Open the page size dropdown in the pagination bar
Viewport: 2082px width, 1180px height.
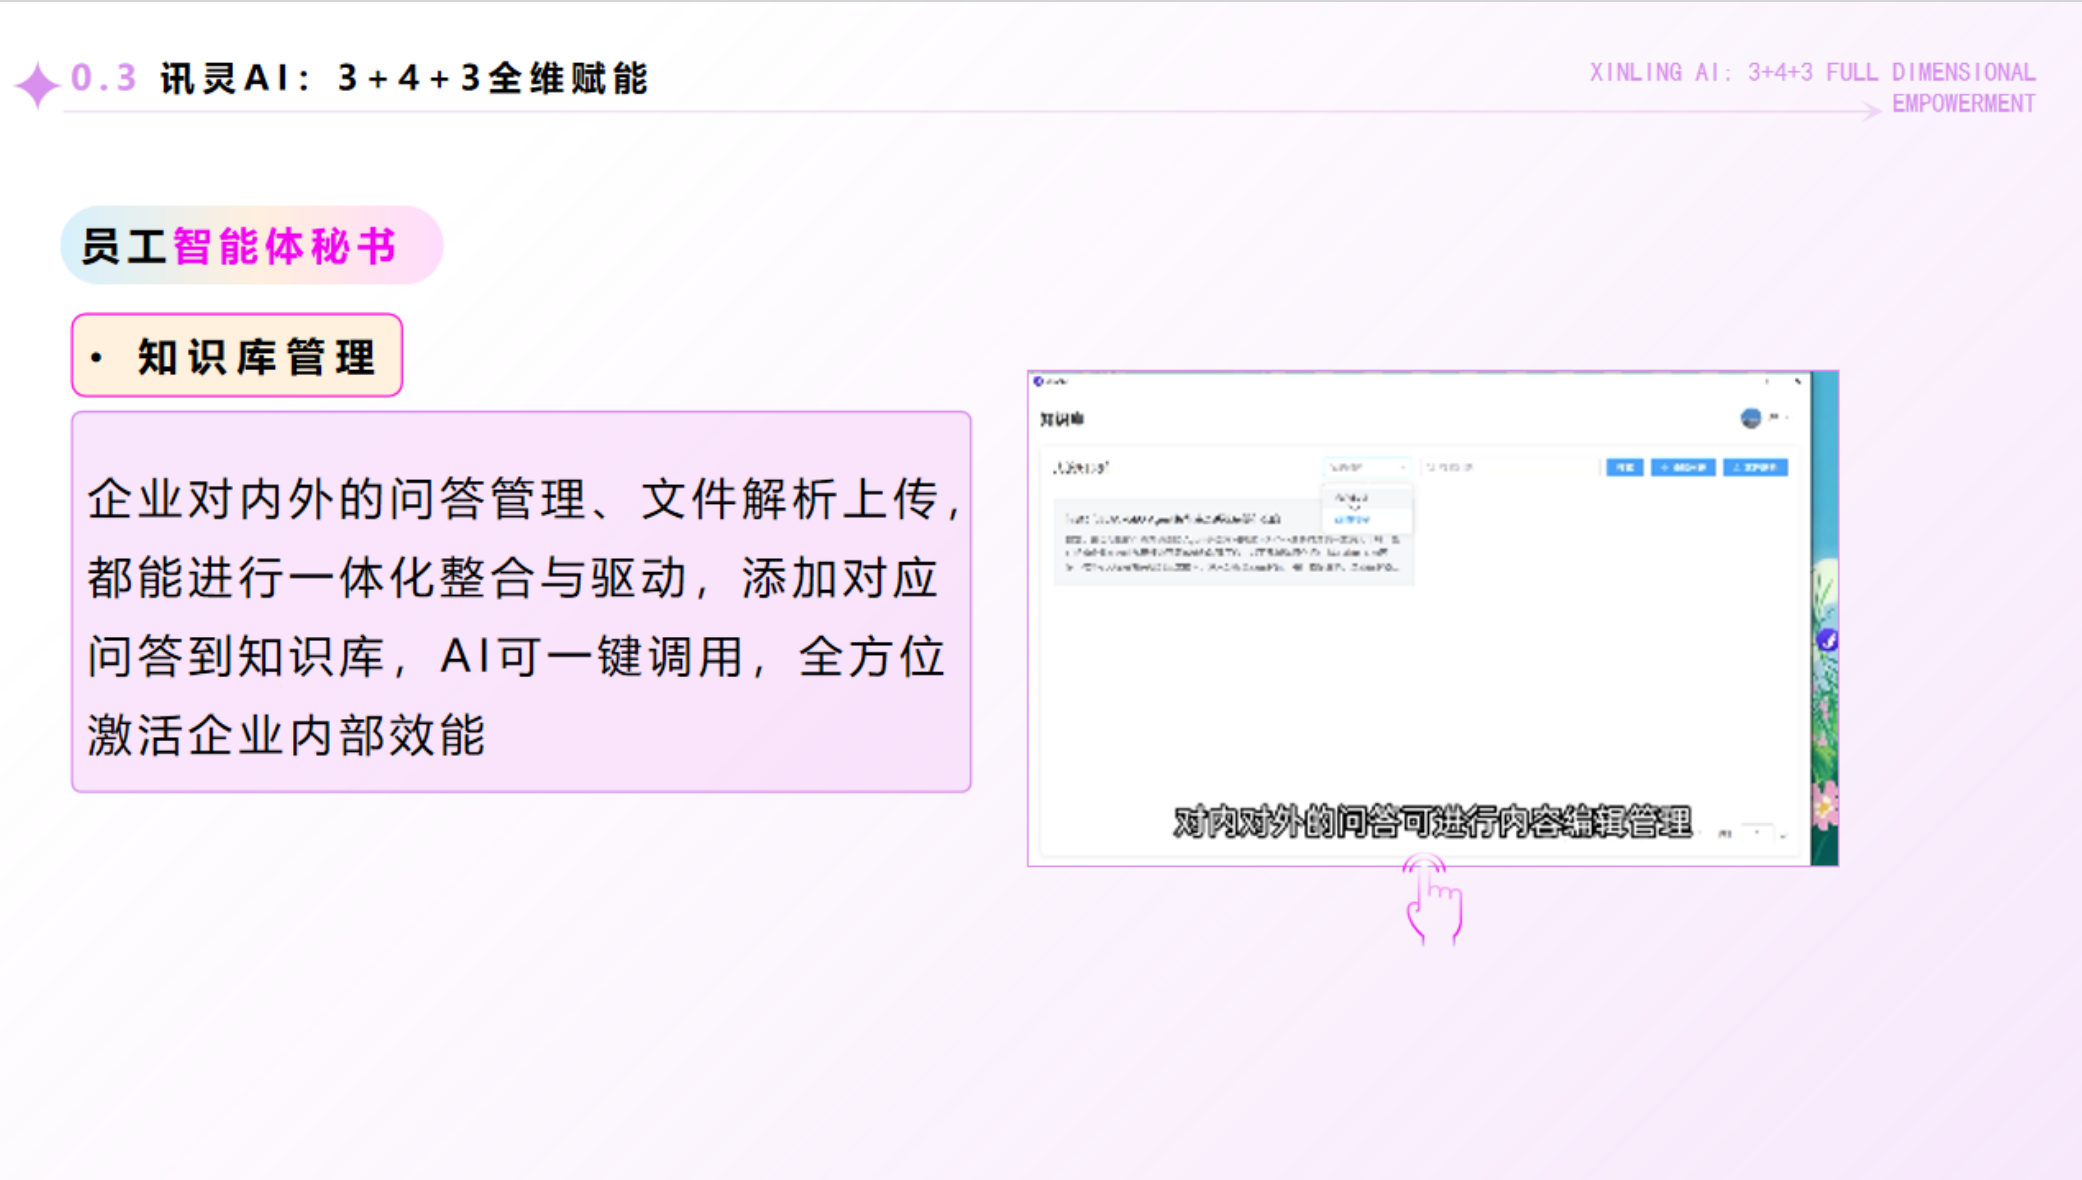(x=1757, y=833)
